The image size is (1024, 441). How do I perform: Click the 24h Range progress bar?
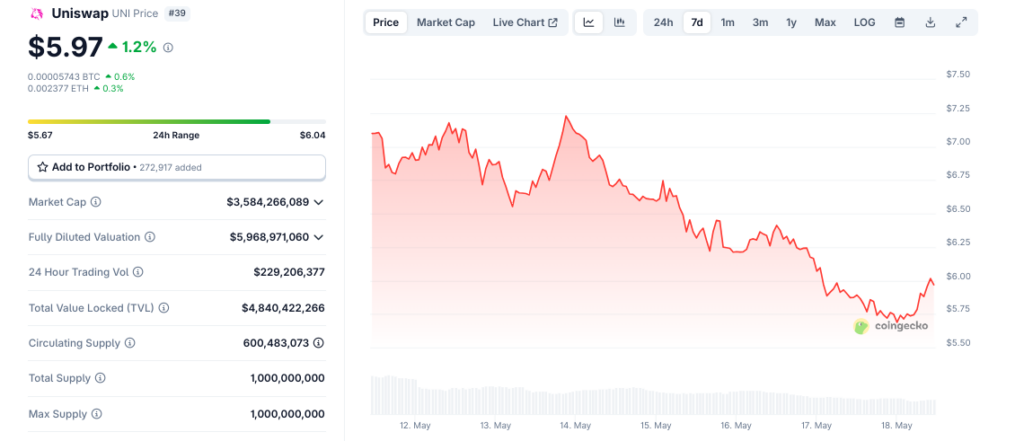[x=177, y=122]
